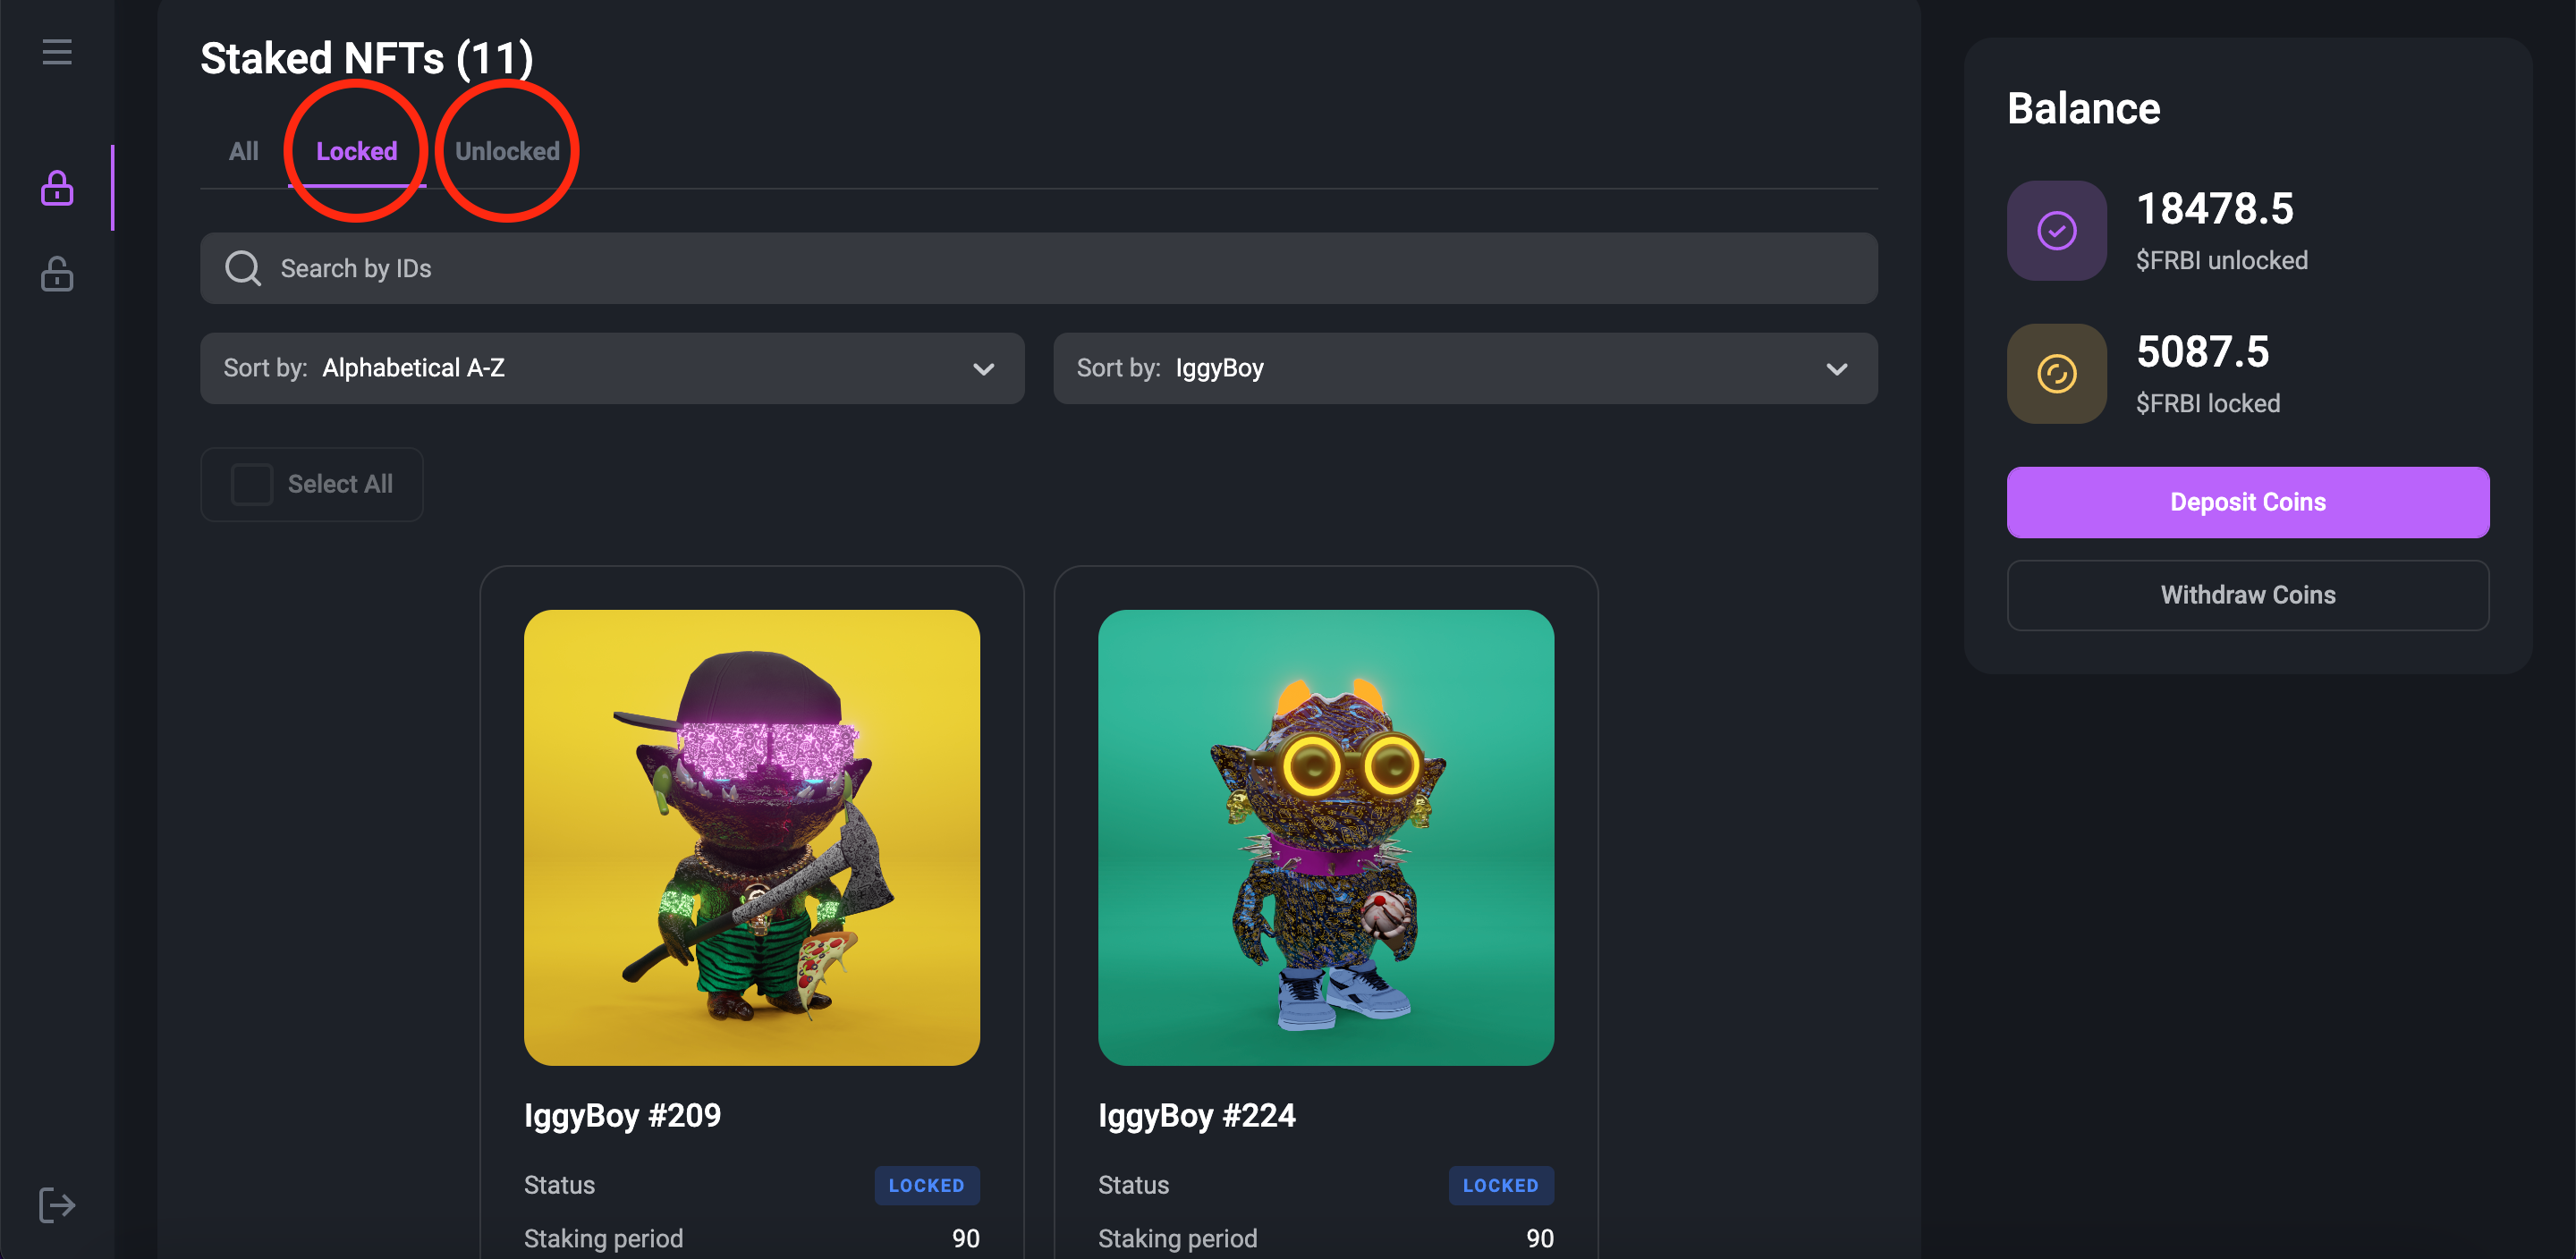Viewport: 2576px width, 1259px height.
Task: Select the closed lock icon in the sidebar
Action: click(x=57, y=187)
